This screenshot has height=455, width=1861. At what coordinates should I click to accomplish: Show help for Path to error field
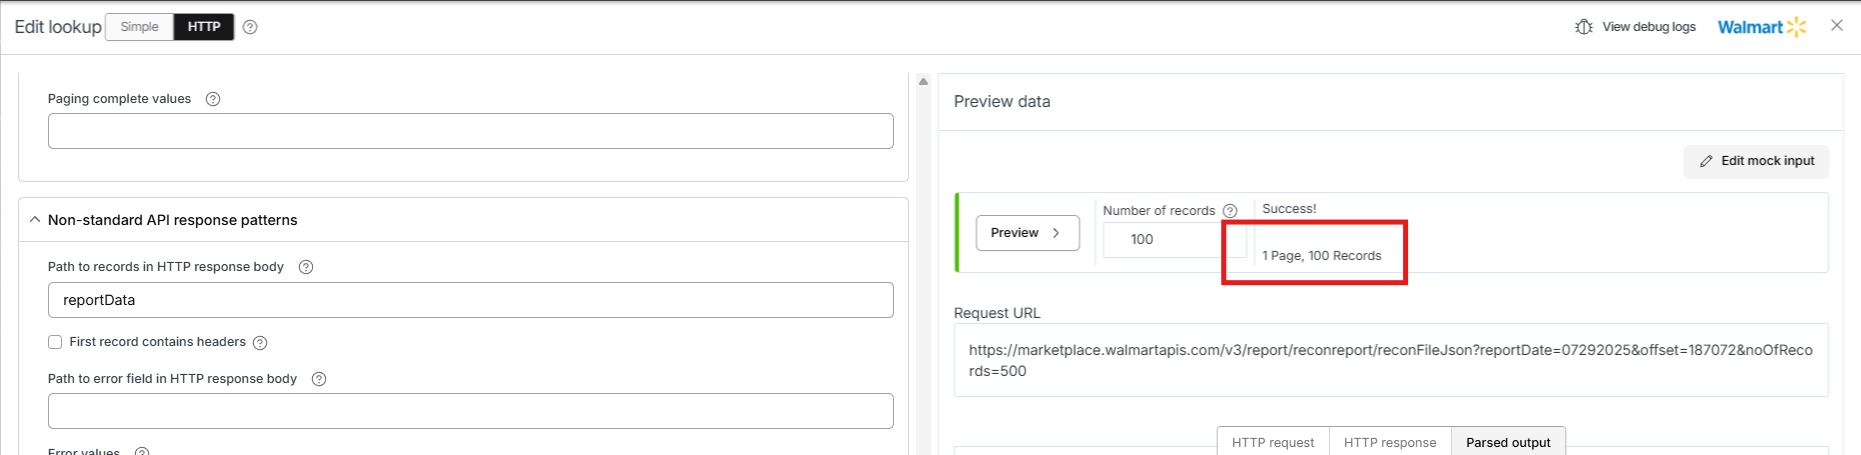pyautogui.click(x=319, y=379)
